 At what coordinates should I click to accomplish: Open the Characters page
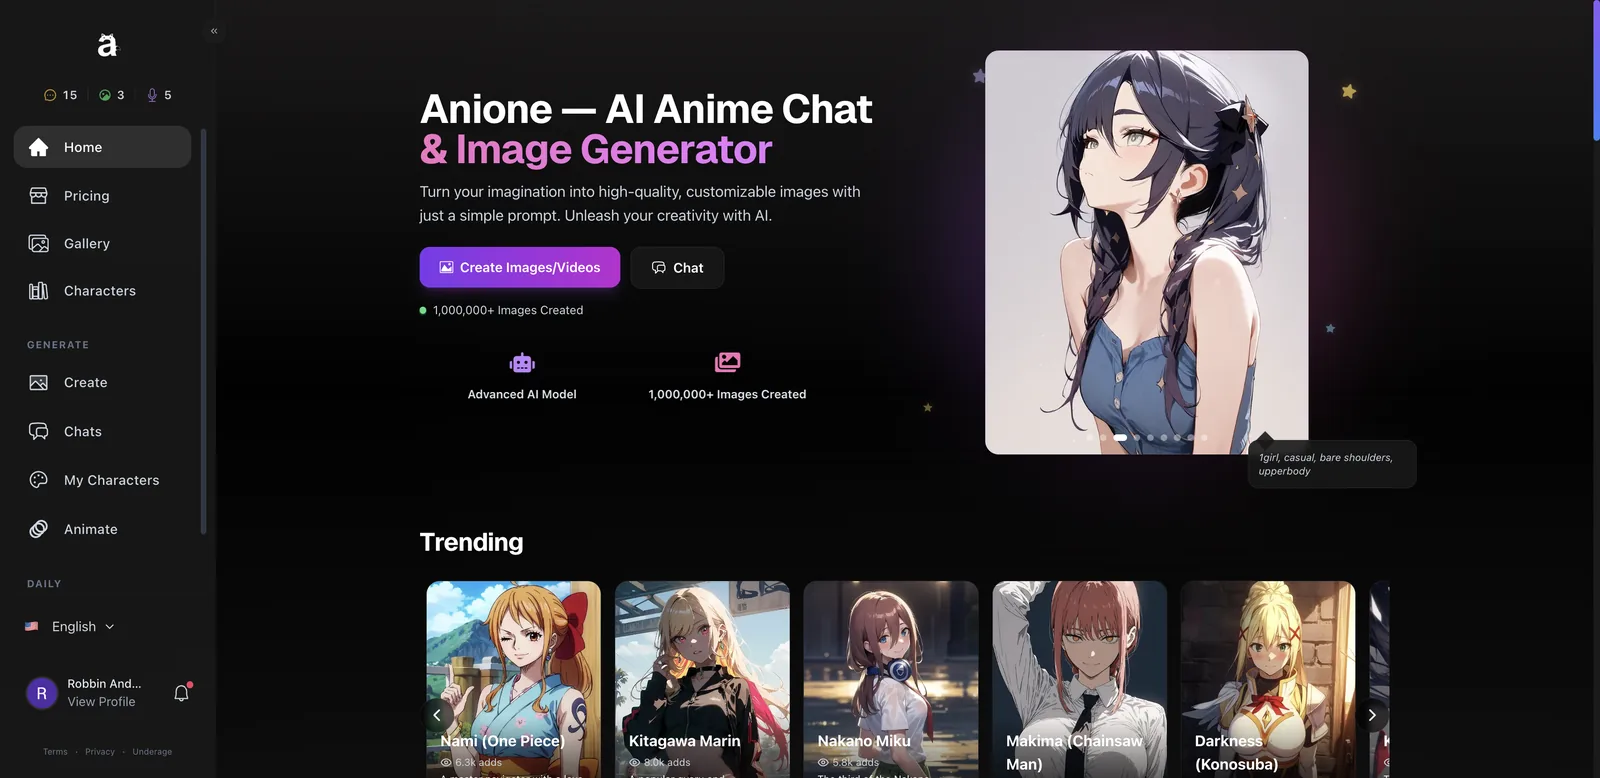tap(102, 291)
